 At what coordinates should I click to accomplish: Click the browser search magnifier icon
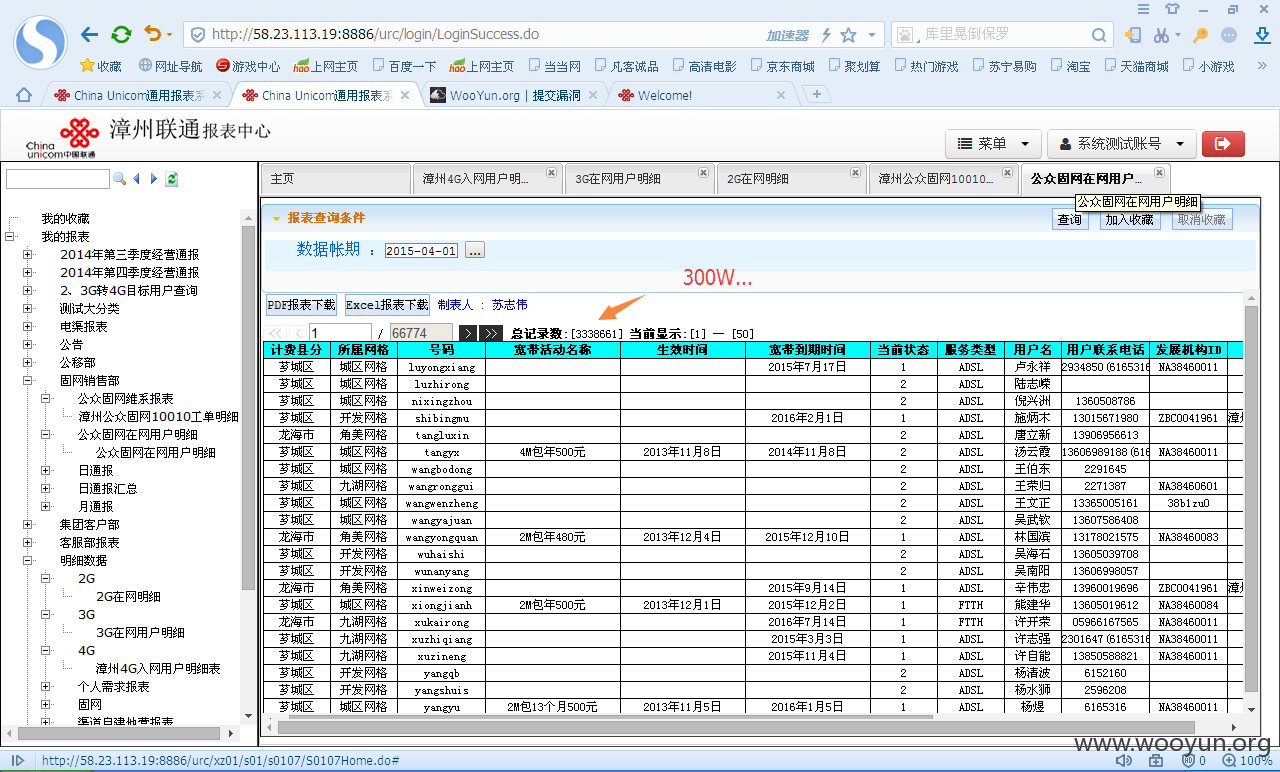tap(1099, 35)
